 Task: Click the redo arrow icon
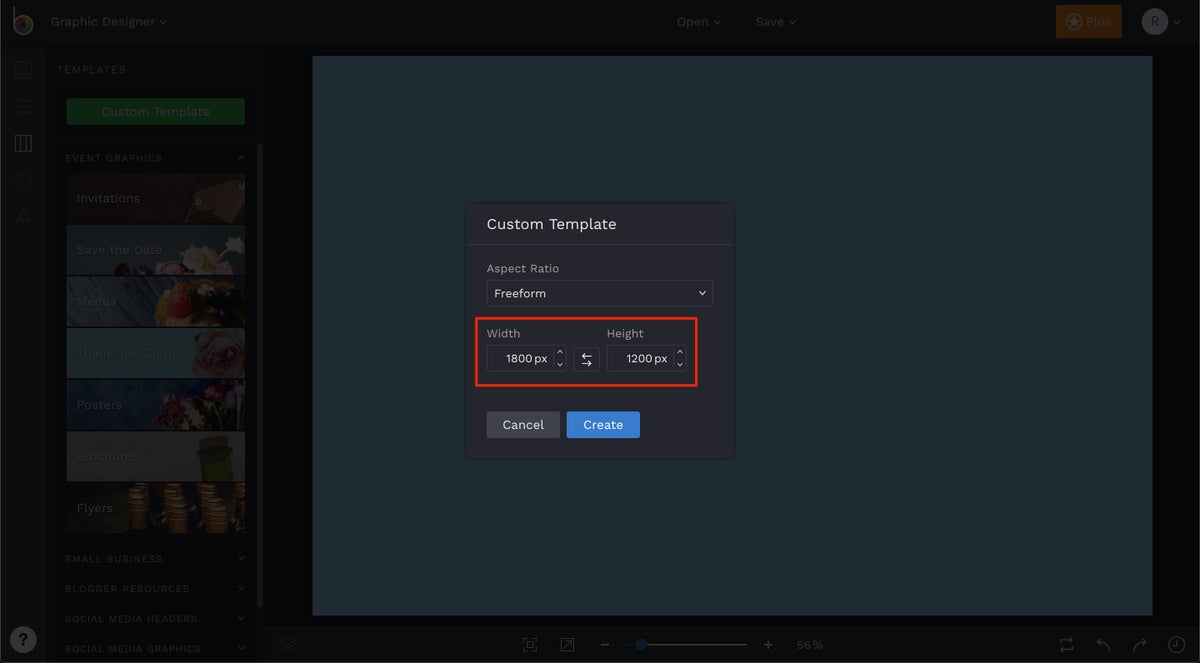point(1140,645)
